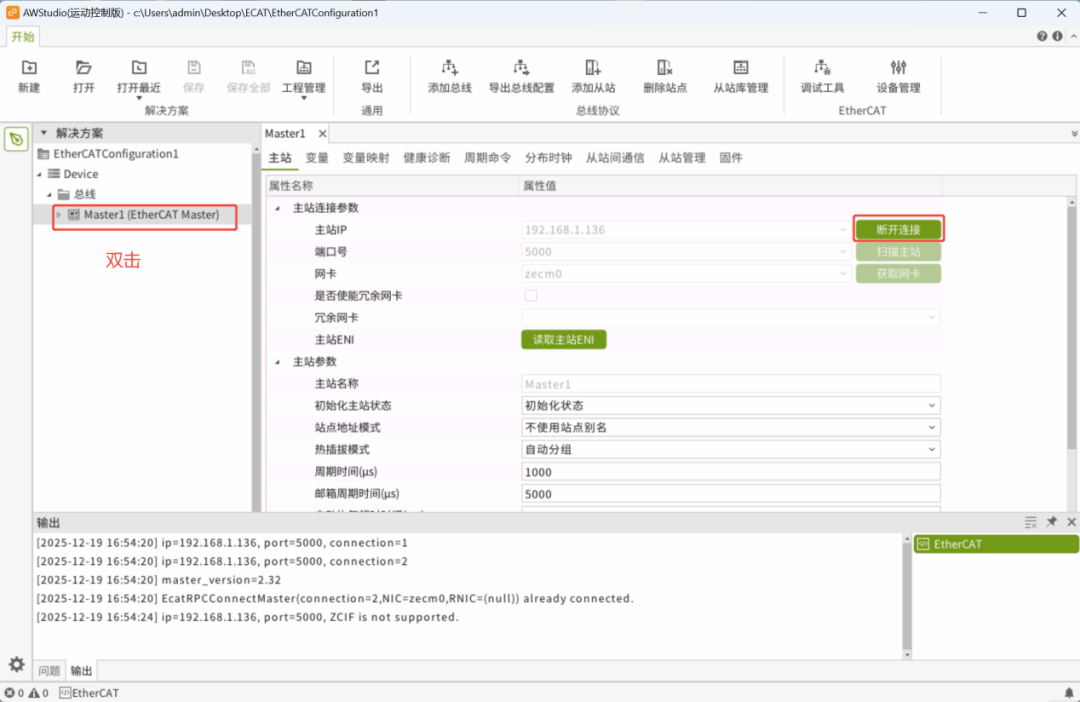Expand Master1 (EtherCAT Master) node arrow

59,215
